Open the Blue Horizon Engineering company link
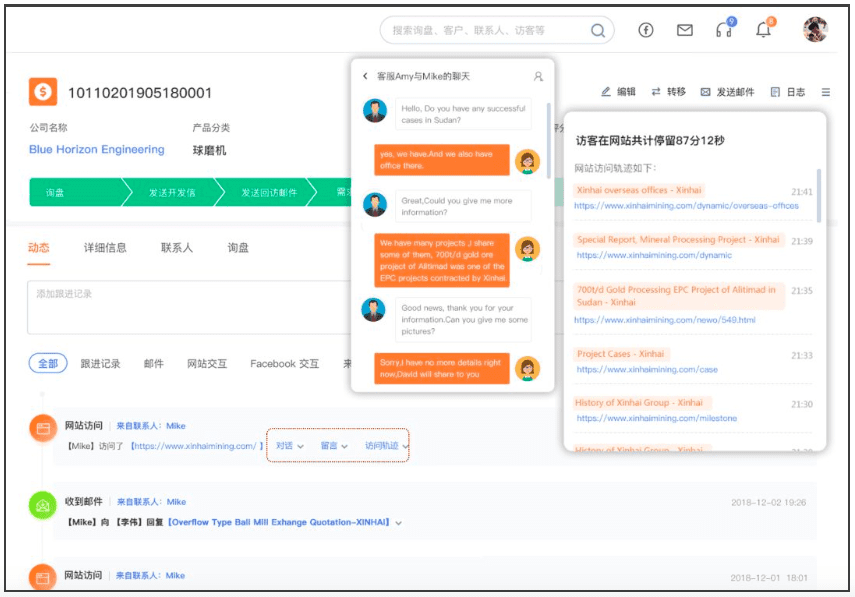The image size is (855, 597). tap(96, 150)
